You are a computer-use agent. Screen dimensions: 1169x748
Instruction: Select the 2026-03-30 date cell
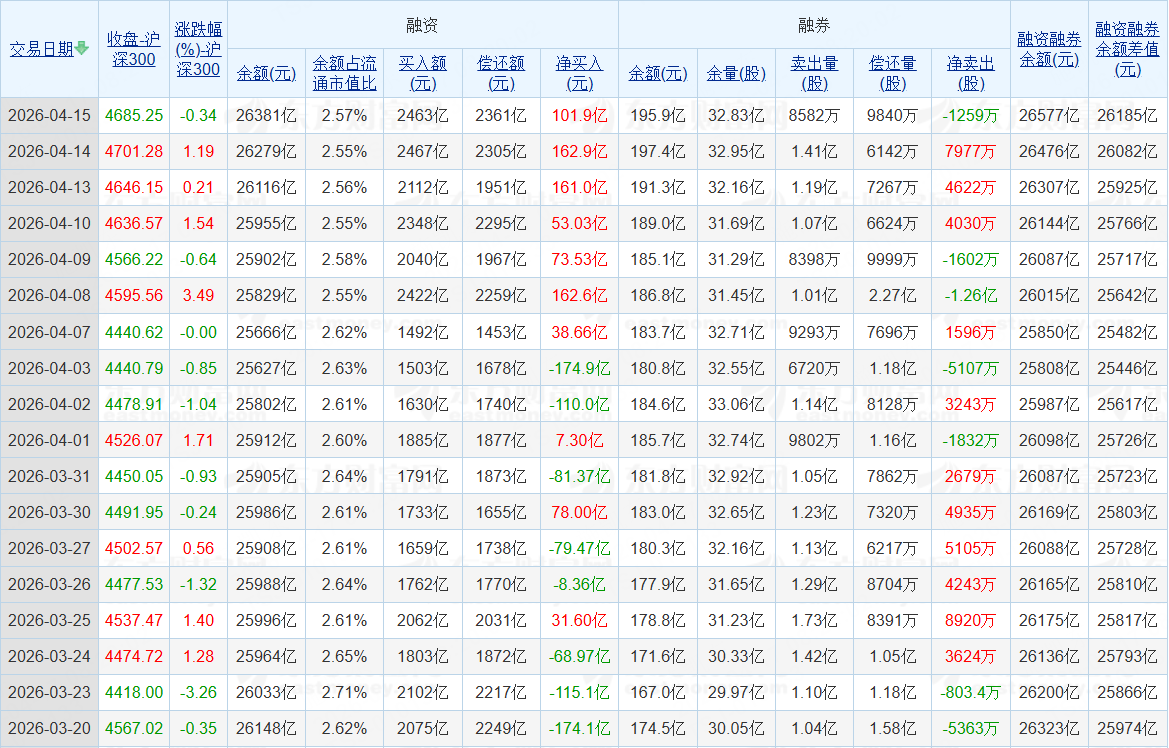49,512
